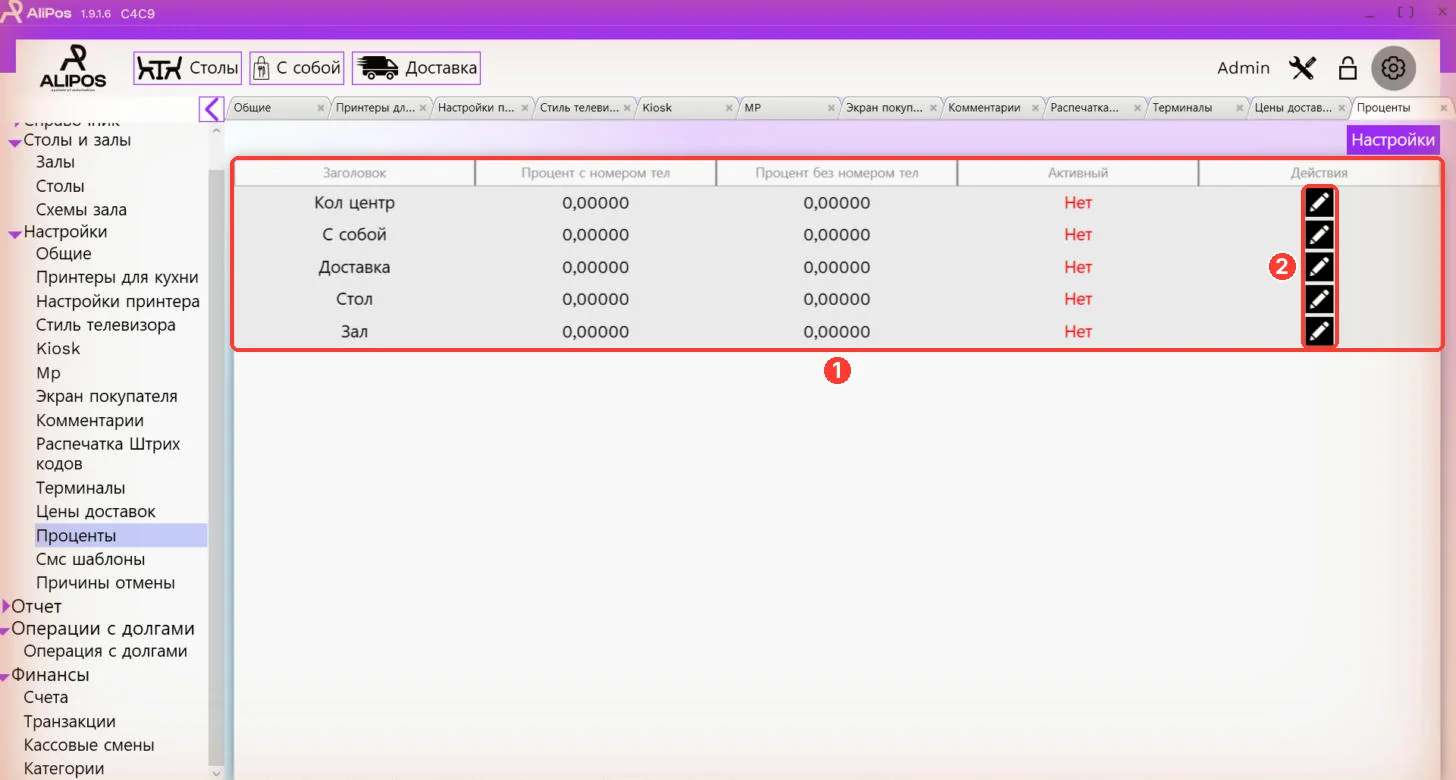Screen dimensions: 1456x780
Task: Open Транзакции in the sidebar
Action: (69, 722)
